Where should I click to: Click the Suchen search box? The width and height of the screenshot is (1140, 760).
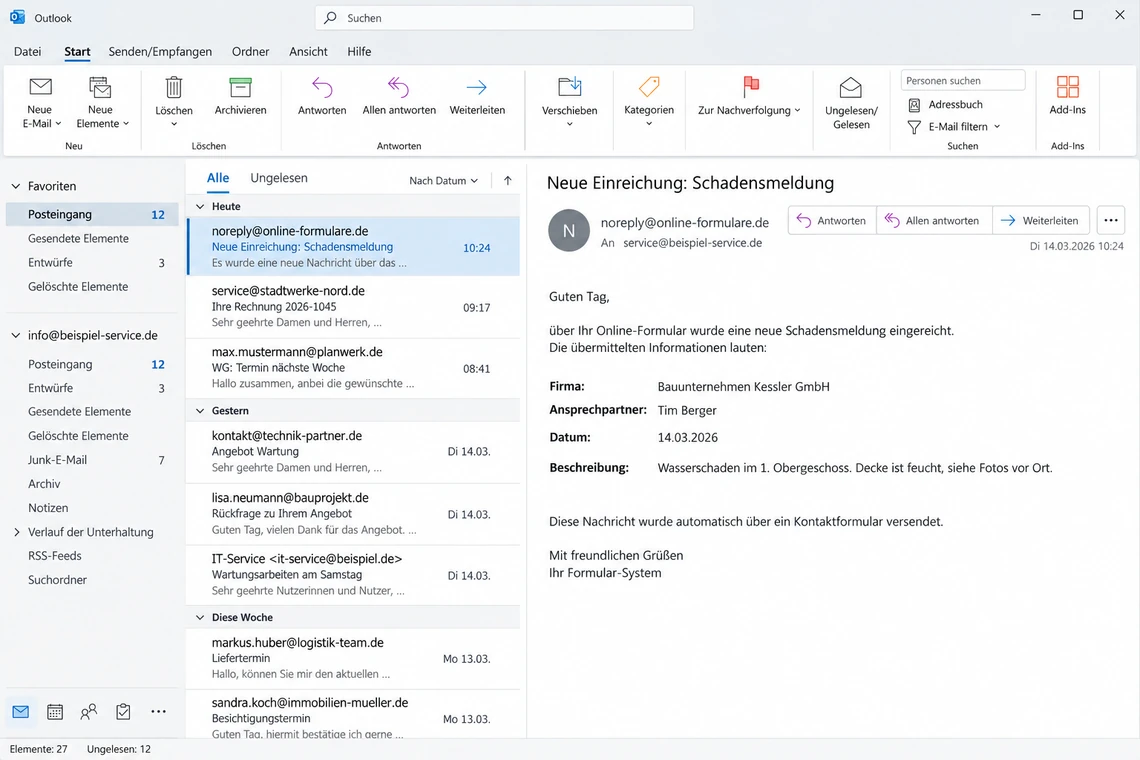[x=504, y=17]
